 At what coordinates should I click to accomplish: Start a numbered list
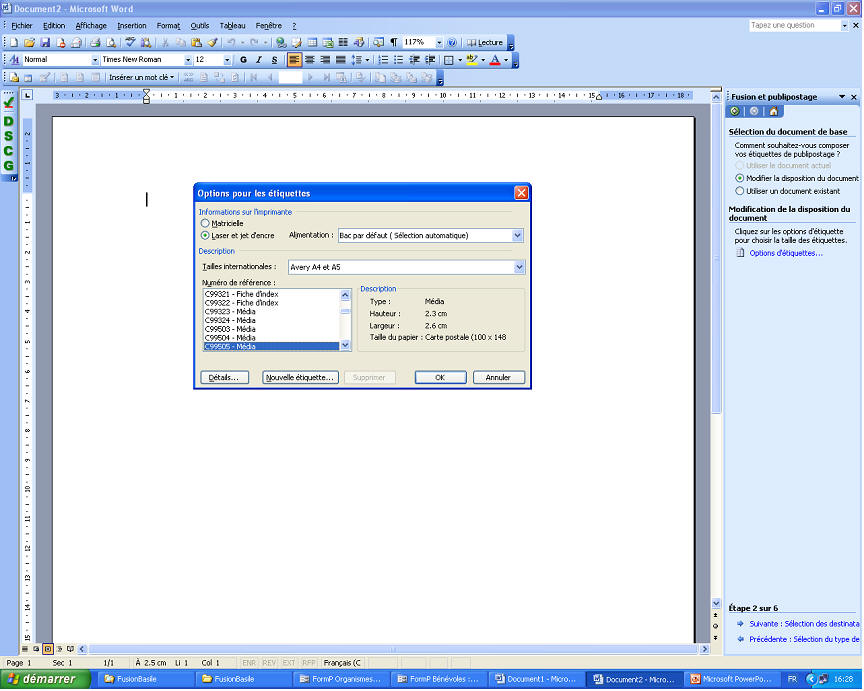click(383, 60)
